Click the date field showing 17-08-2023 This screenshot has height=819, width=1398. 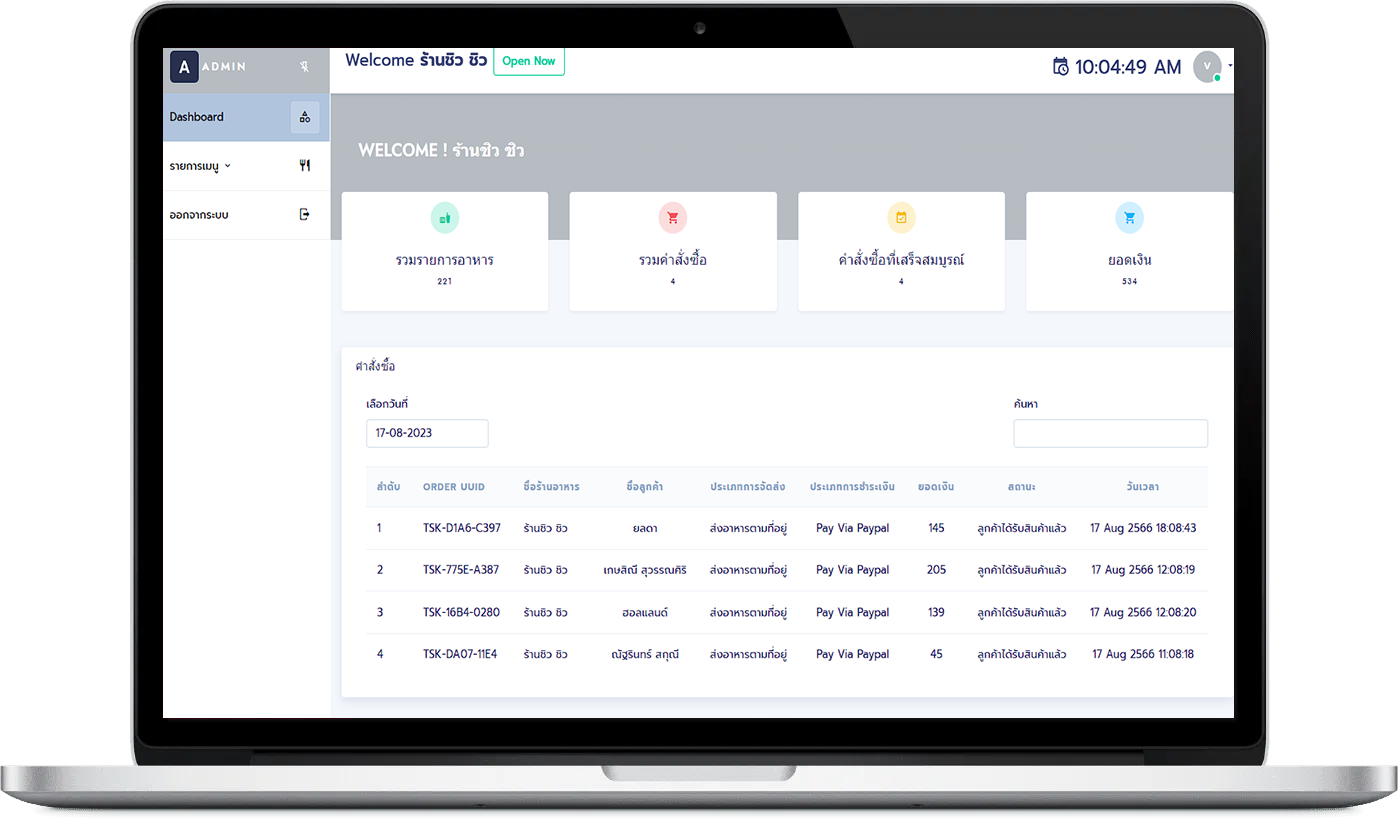[427, 433]
